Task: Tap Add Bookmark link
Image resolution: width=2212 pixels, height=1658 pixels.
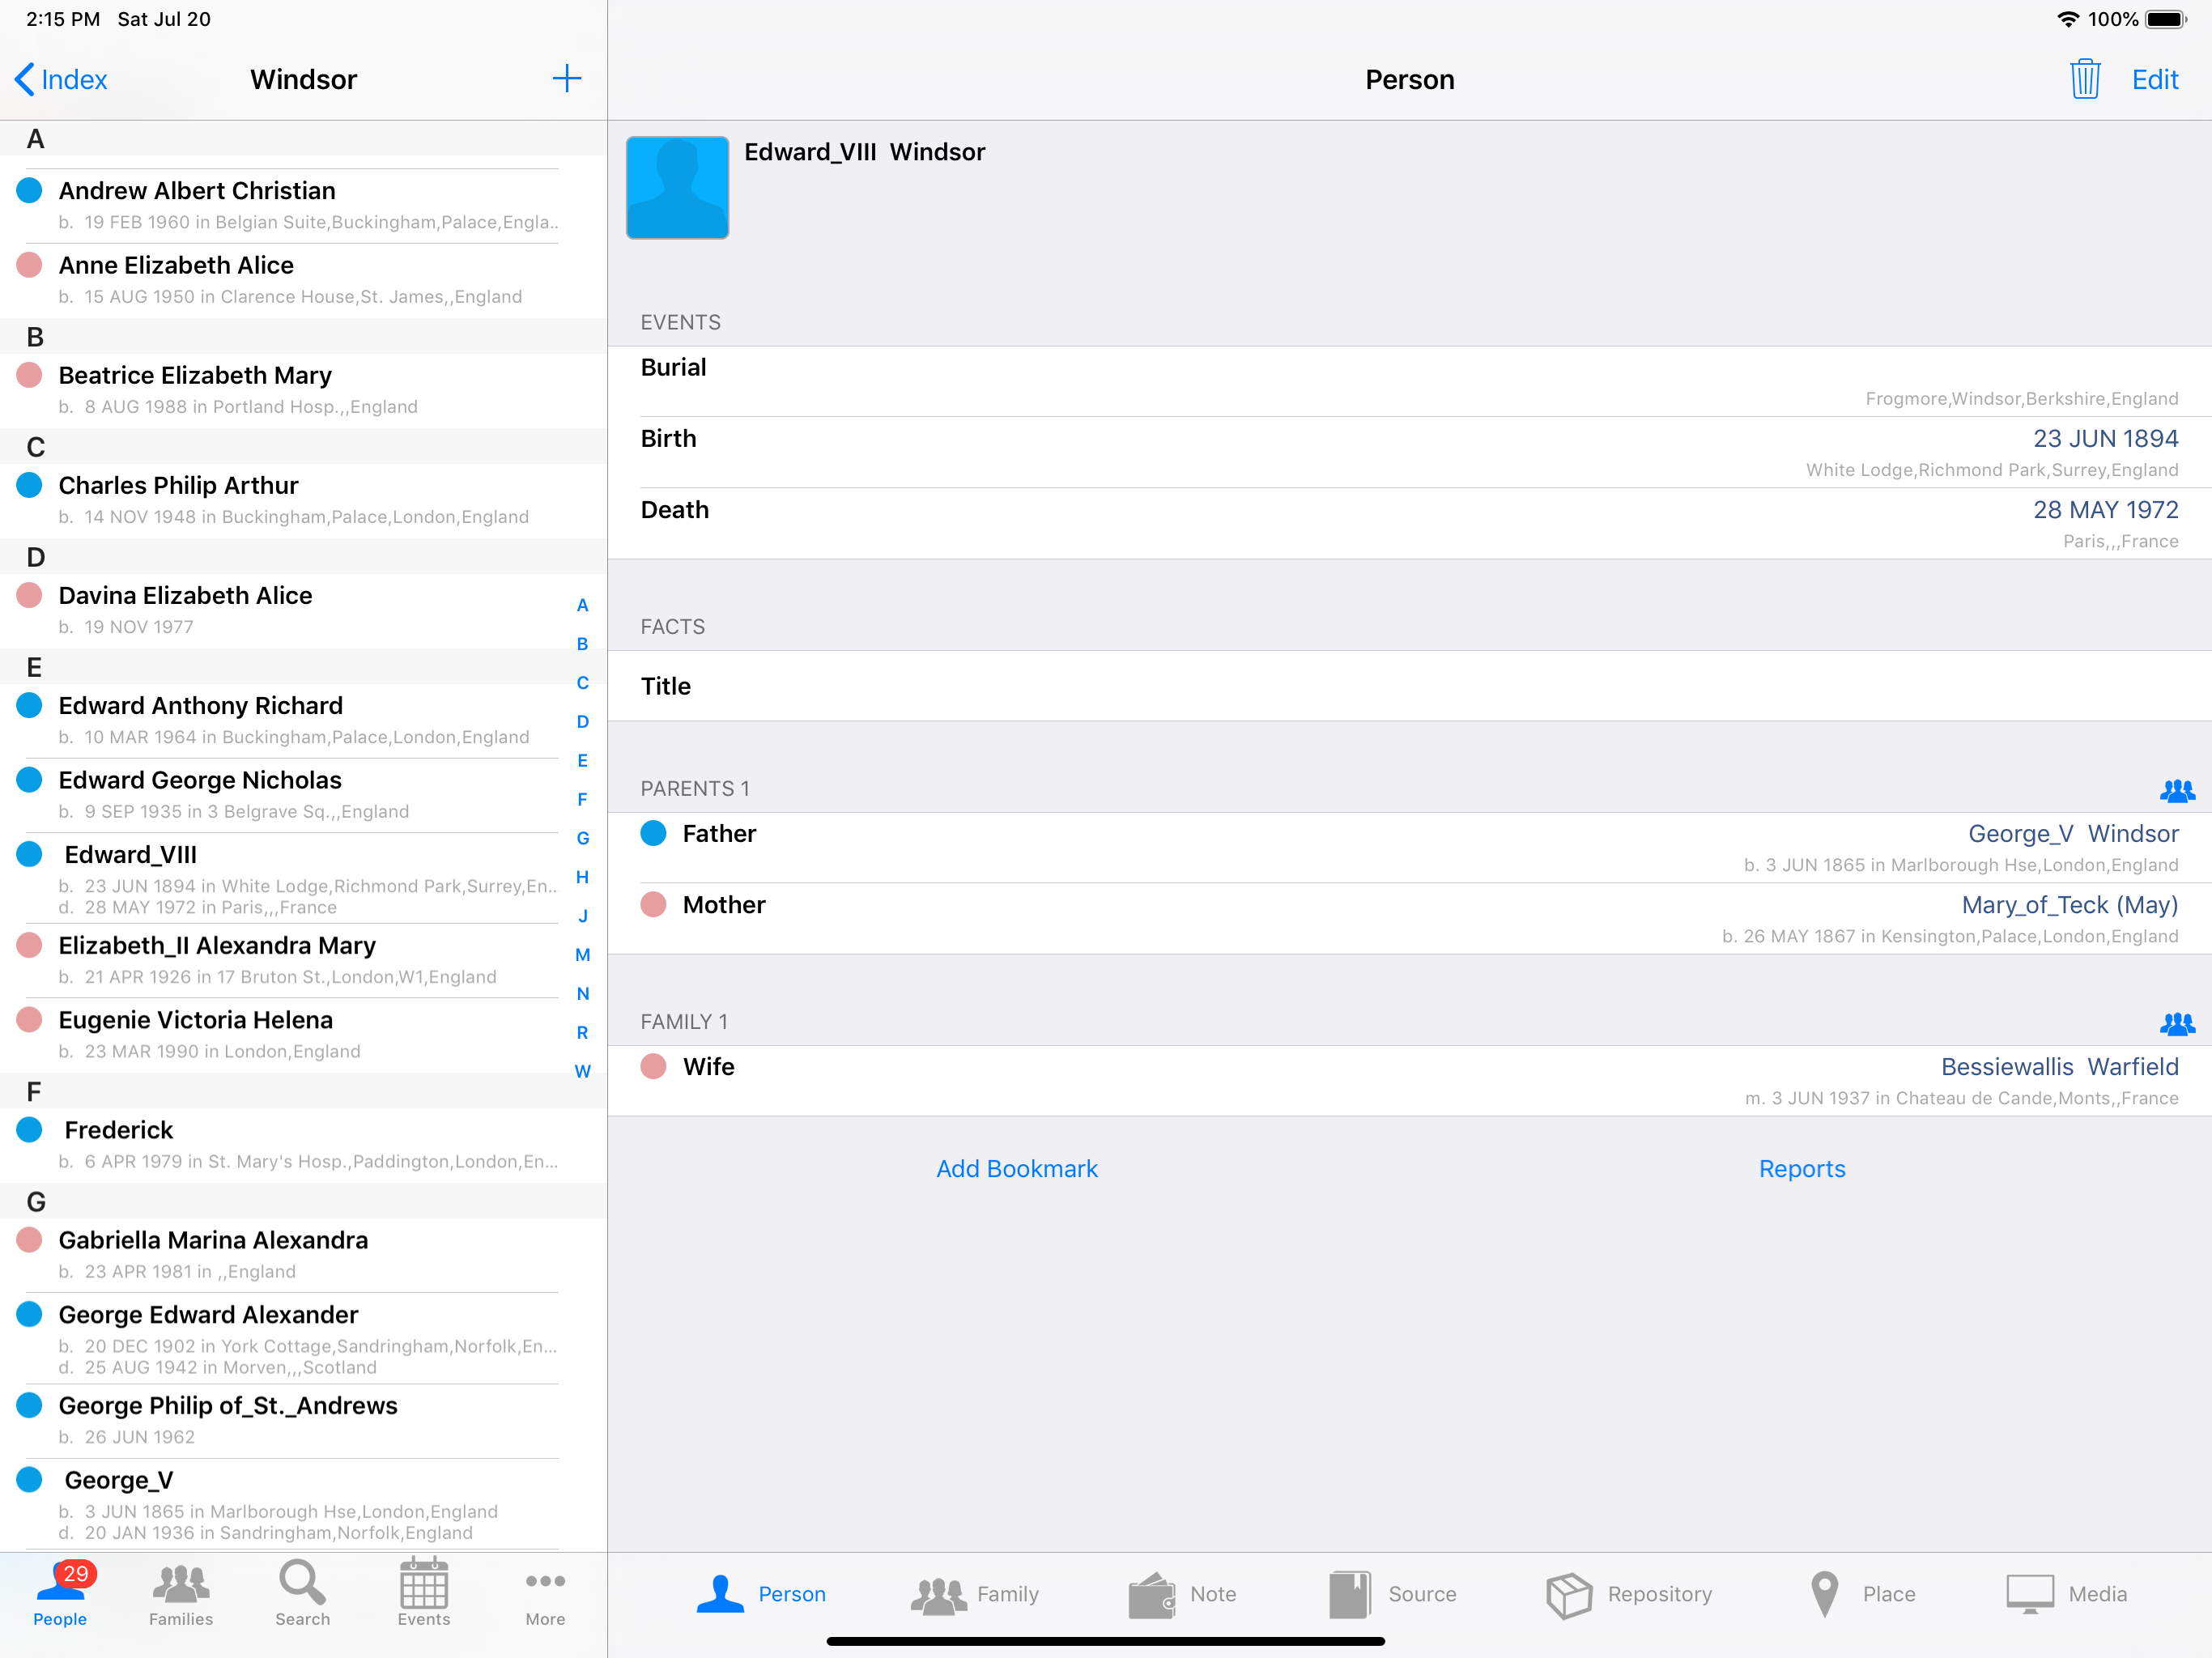Action: coord(1017,1169)
